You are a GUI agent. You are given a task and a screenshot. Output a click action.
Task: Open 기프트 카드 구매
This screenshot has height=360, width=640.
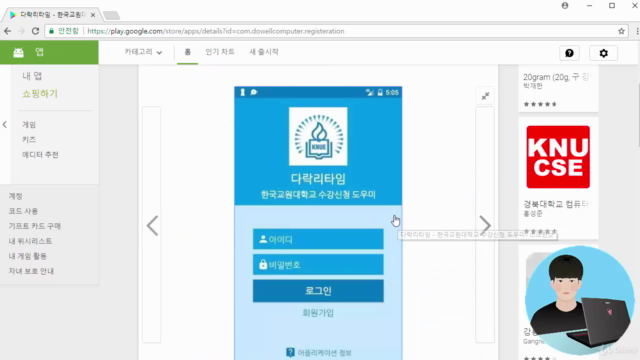(x=35, y=226)
